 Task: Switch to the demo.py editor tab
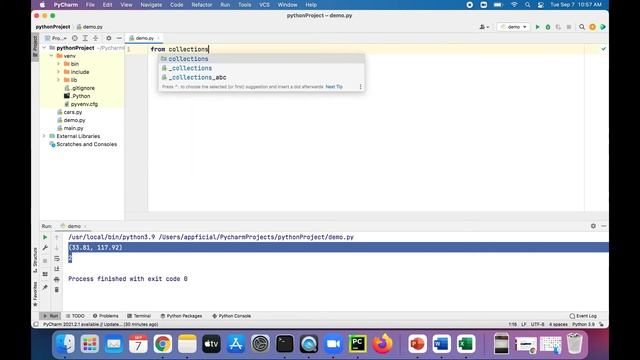point(144,38)
